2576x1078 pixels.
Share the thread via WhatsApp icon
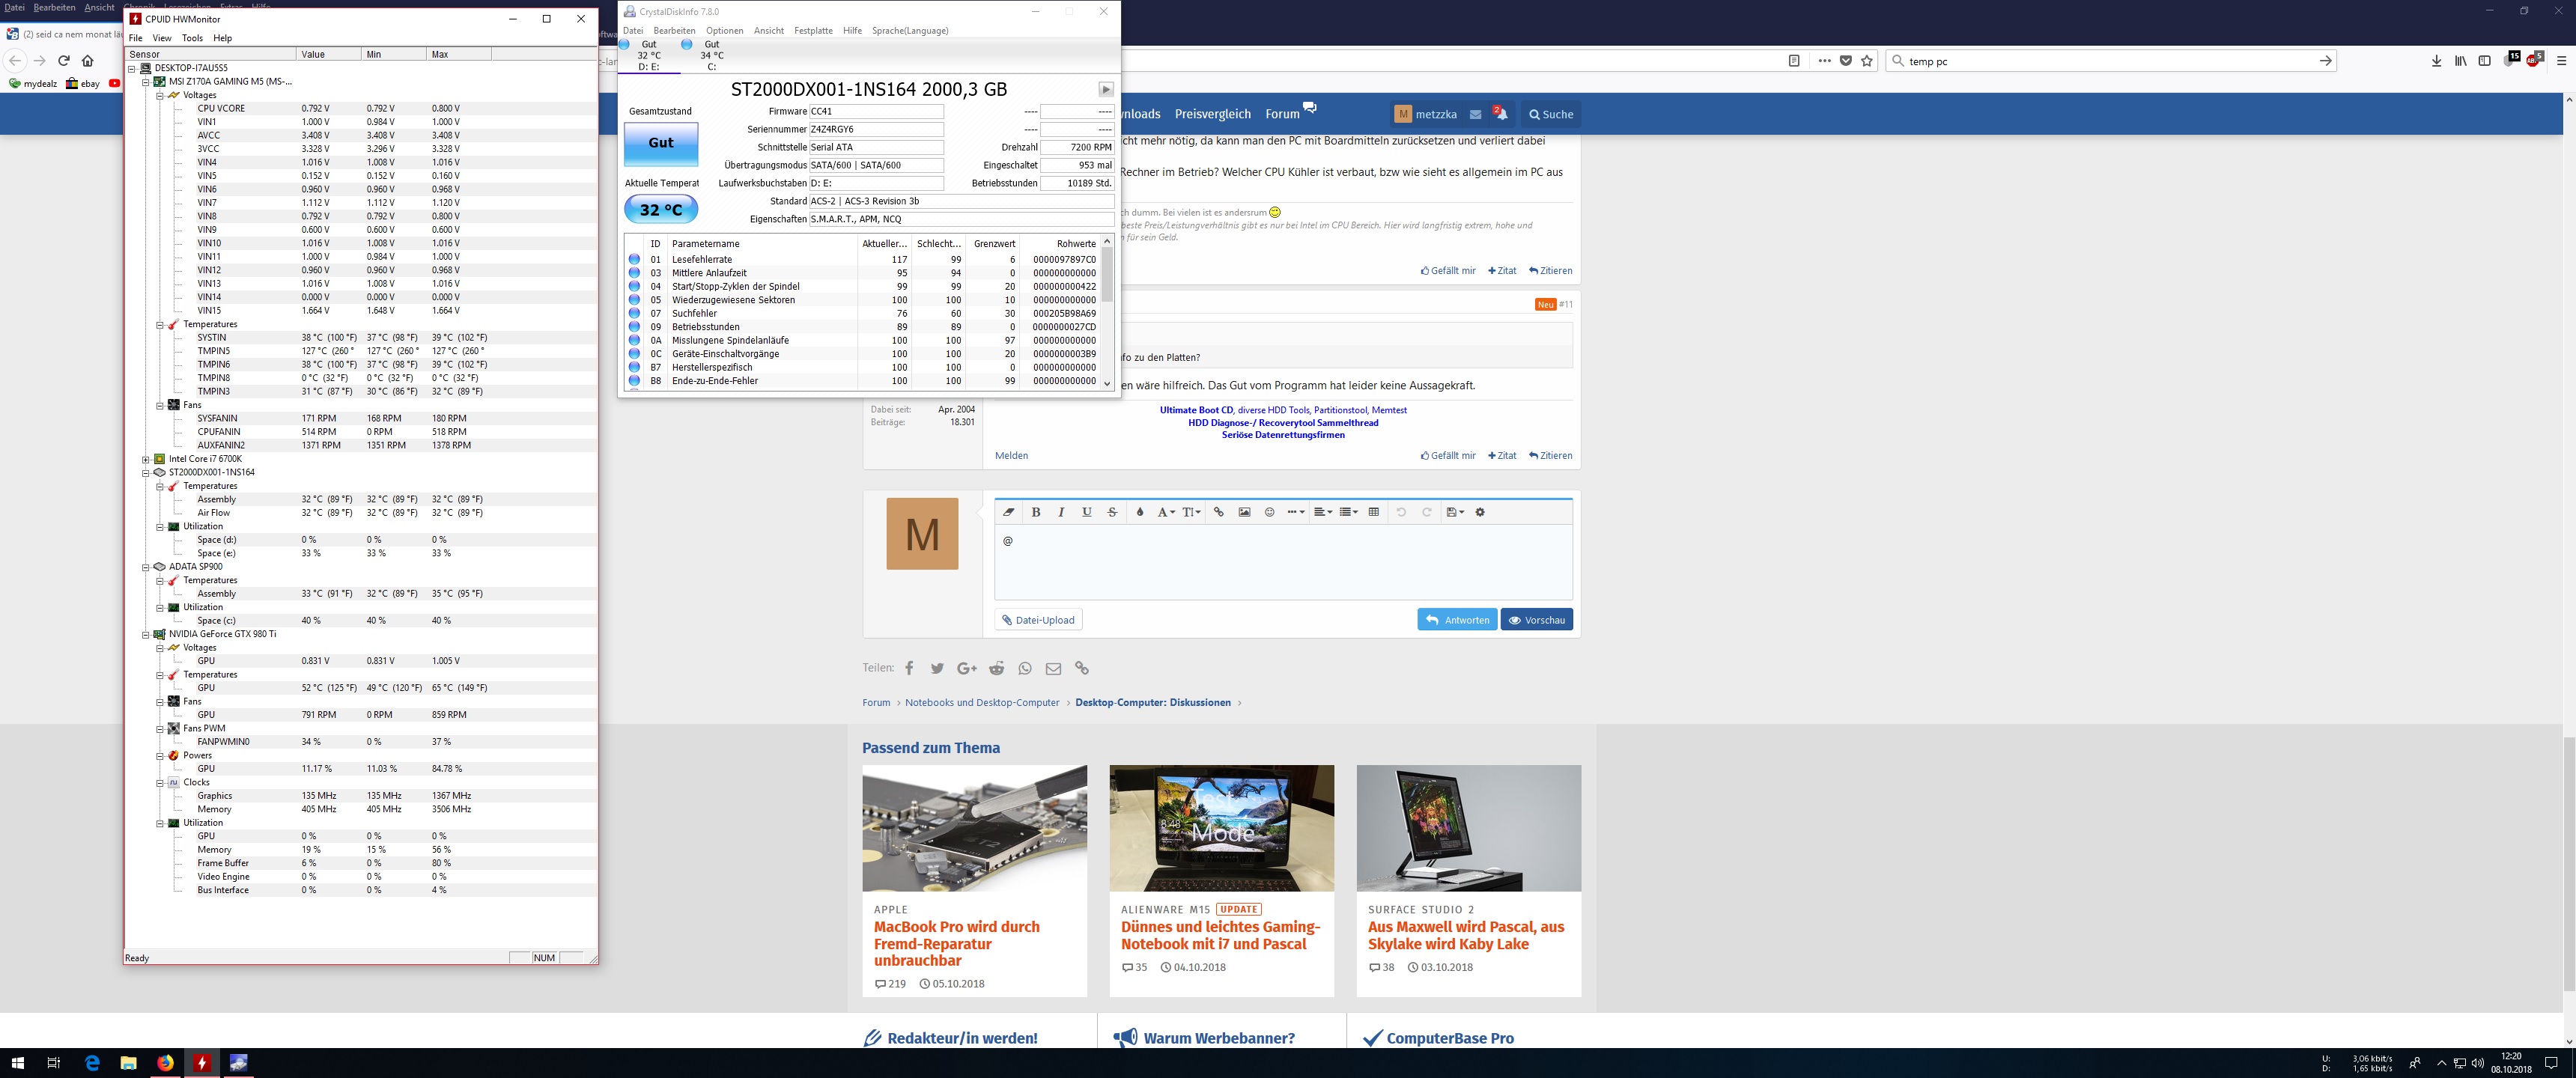1025,668
